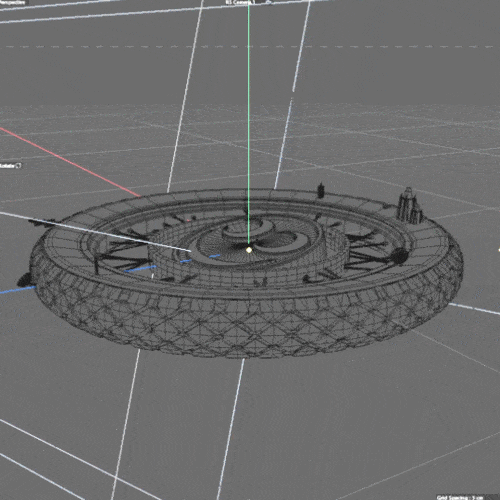The height and width of the screenshot is (500, 500).
Task: Click the Perspective view label
Action: [13, 2]
